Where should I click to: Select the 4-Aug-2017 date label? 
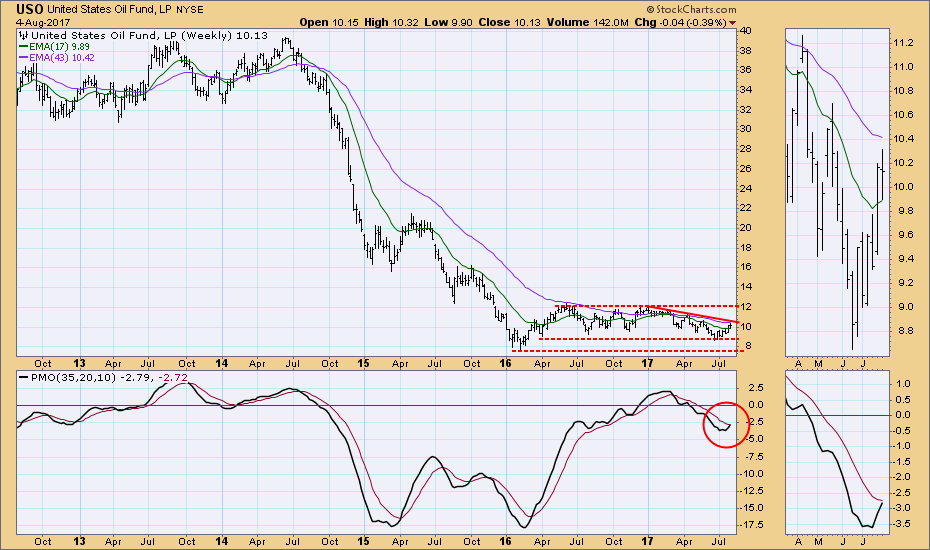[30, 22]
